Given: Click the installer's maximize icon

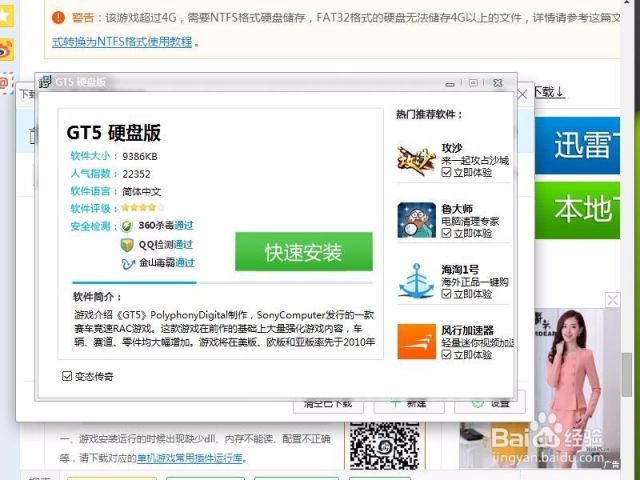Looking at the screenshot, I should click(x=473, y=83).
